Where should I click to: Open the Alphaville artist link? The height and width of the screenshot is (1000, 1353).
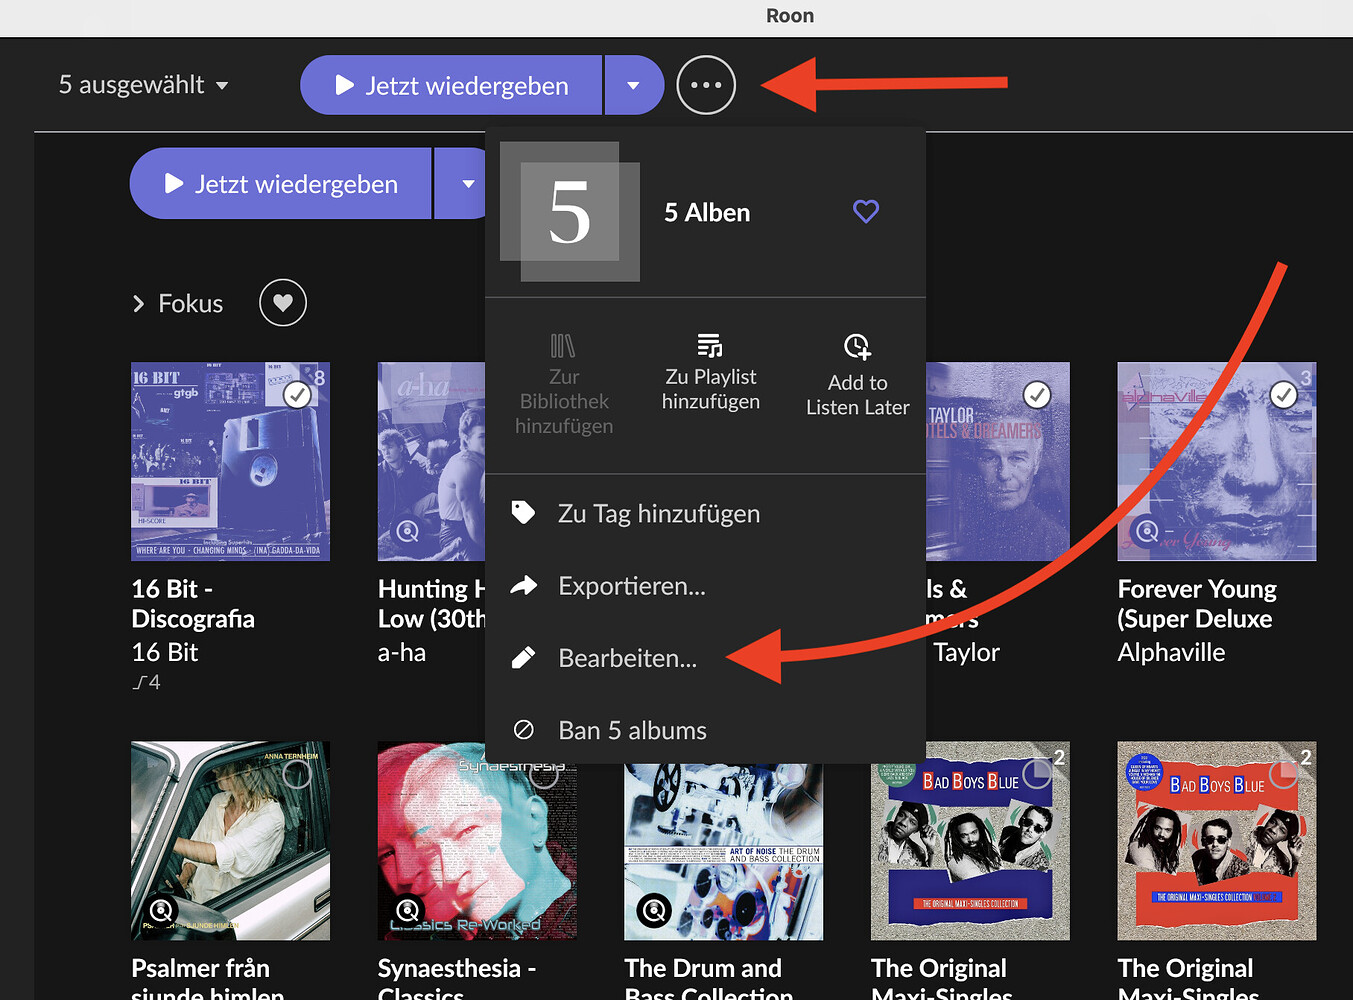tap(1171, 652)
